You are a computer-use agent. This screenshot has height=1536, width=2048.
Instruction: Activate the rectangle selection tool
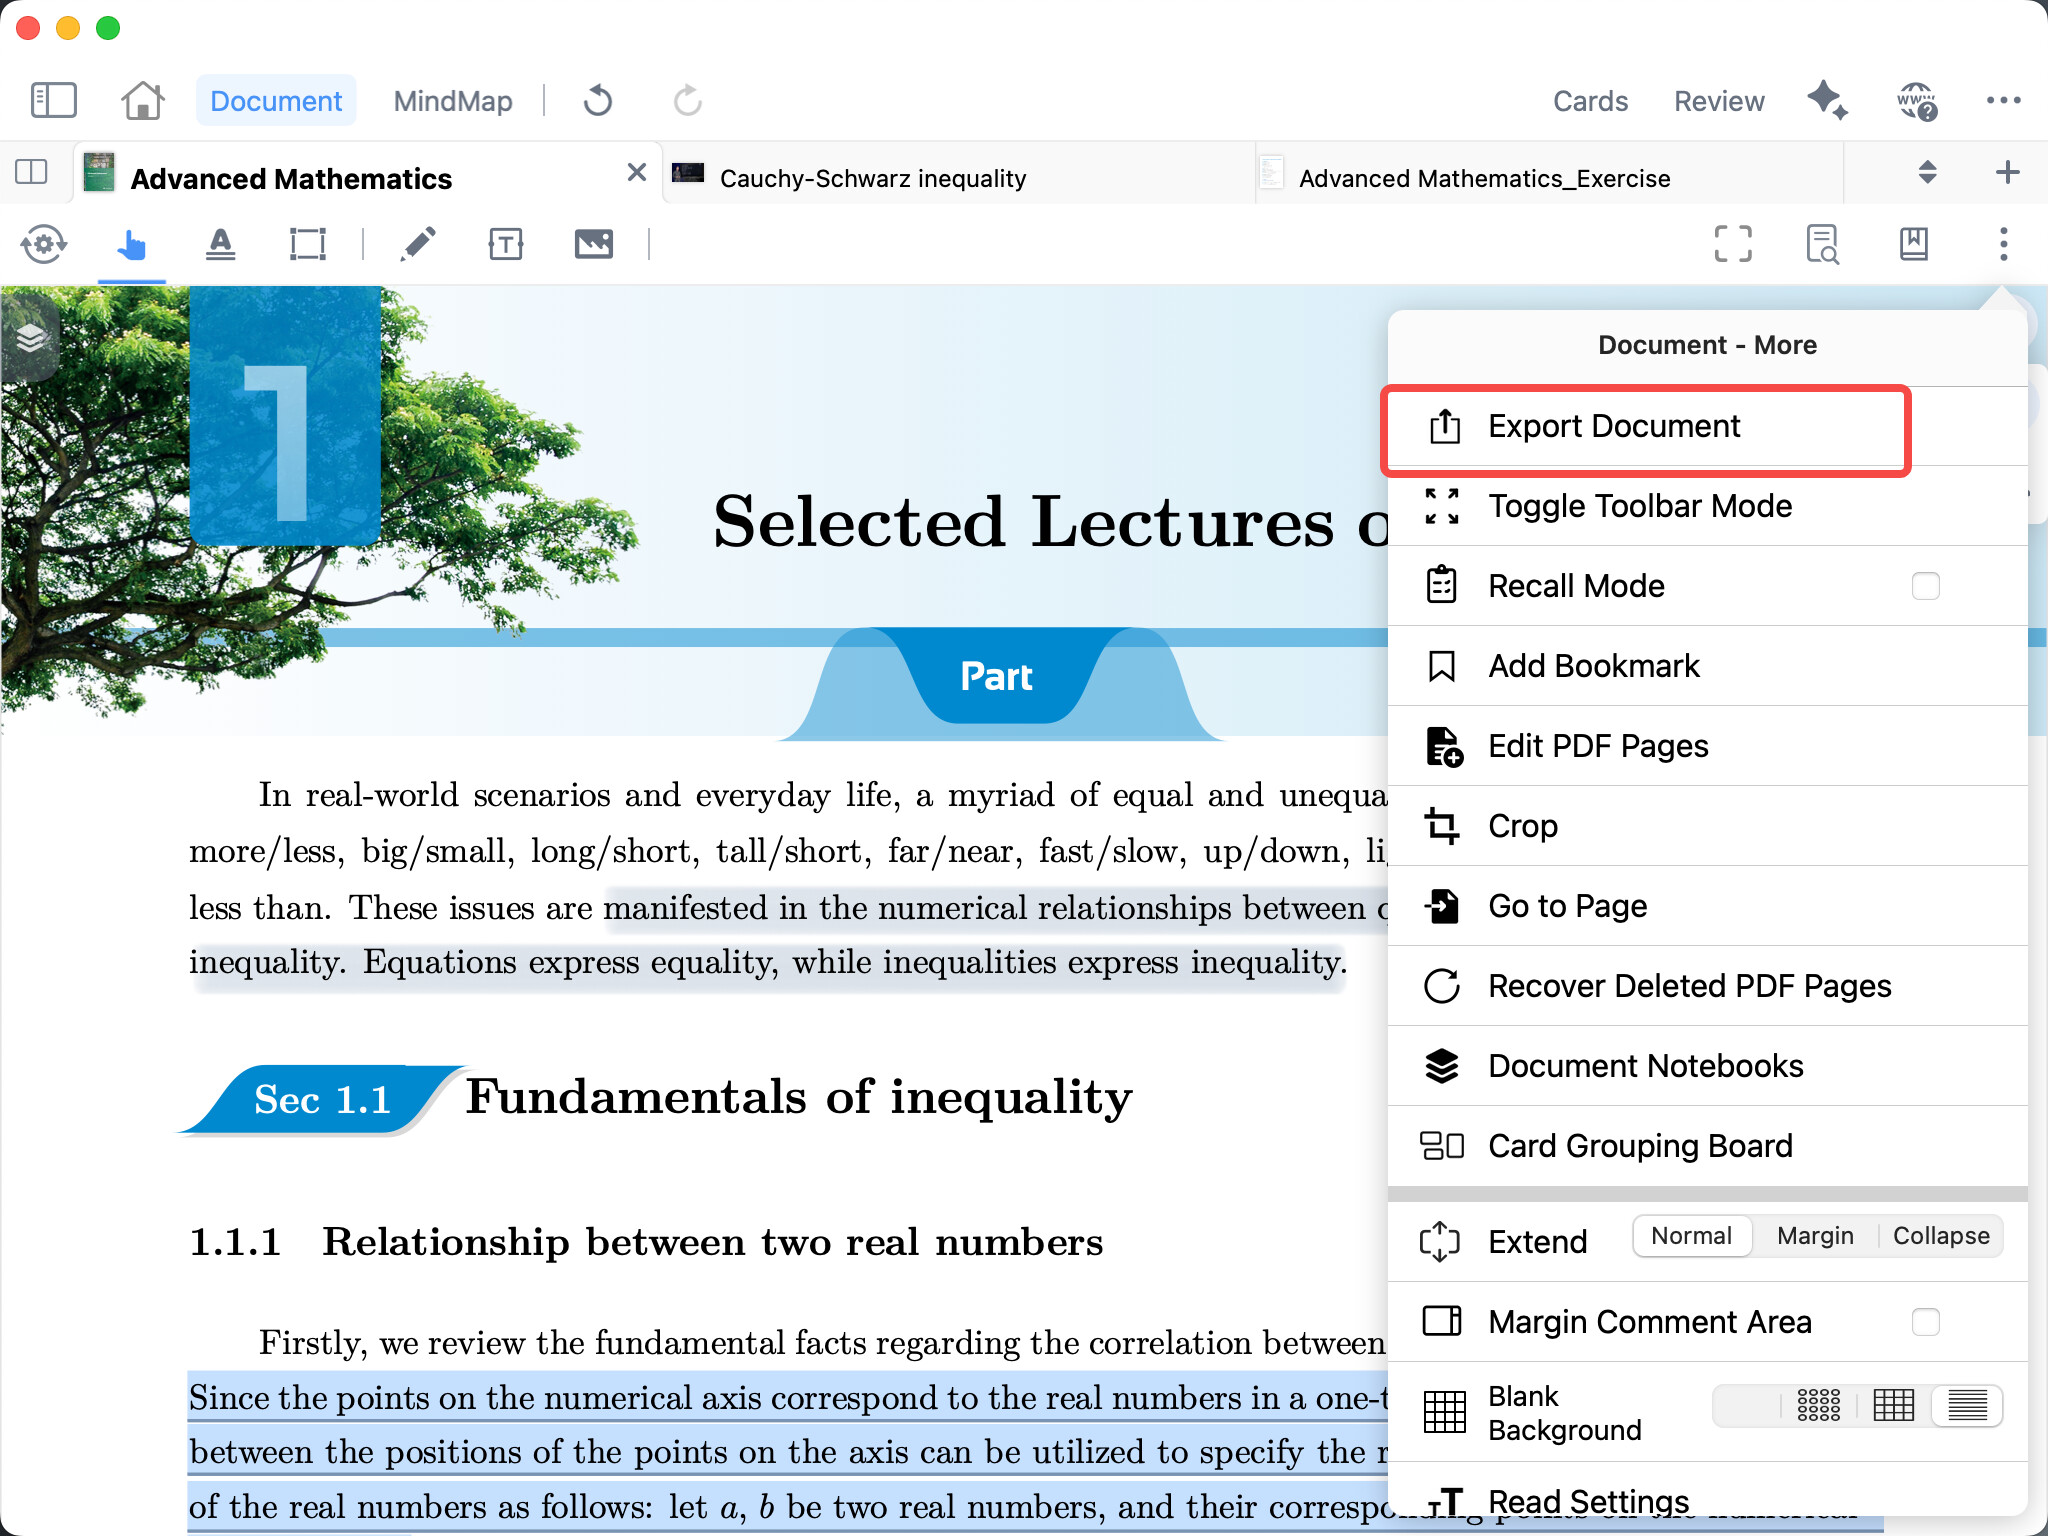[x=307, y=244]
